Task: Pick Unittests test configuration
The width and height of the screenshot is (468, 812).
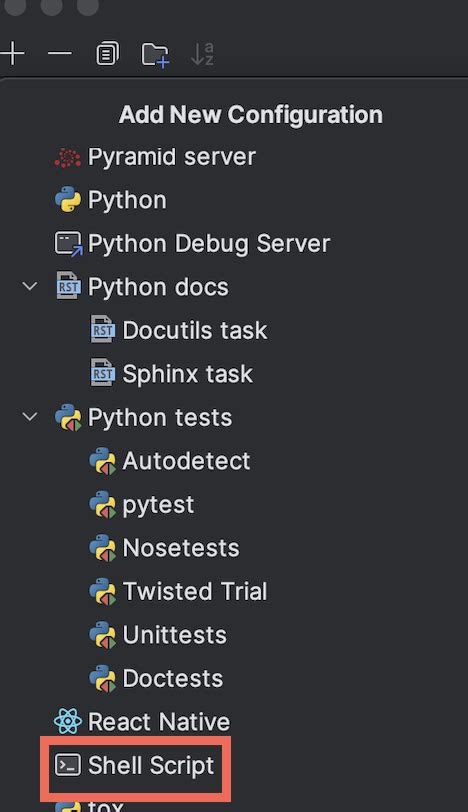Action: 174,635
